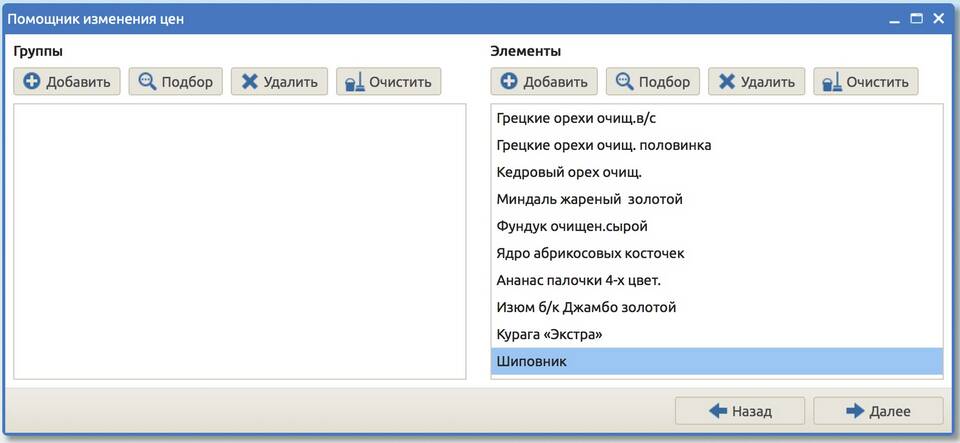Select row Изюм б/к Джамбо золотой

pyautogui.click(x=717, y=307)
